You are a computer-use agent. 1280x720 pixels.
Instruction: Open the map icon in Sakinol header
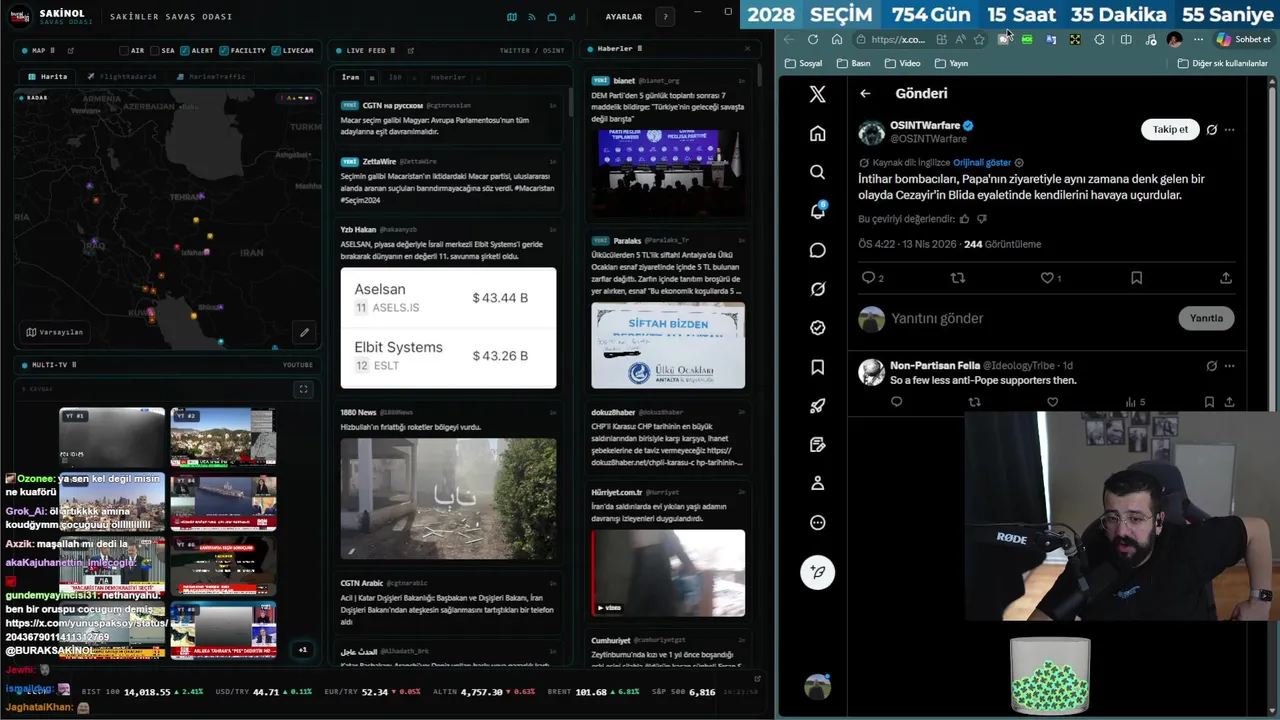pos(512,17)
